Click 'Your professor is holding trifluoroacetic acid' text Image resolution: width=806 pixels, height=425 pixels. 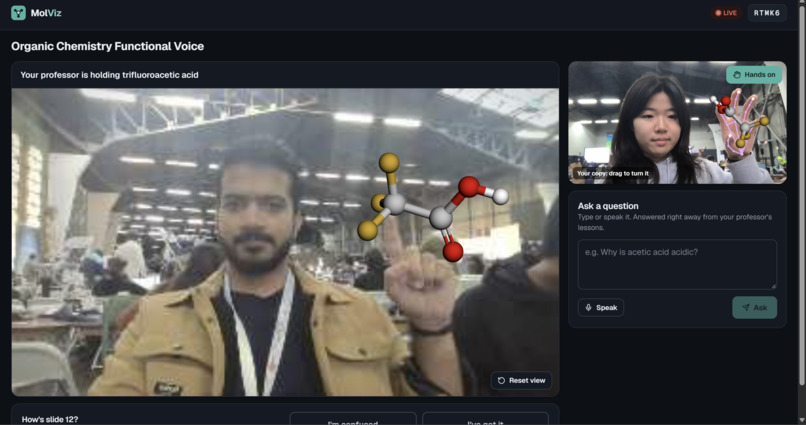tap(109, 75)
